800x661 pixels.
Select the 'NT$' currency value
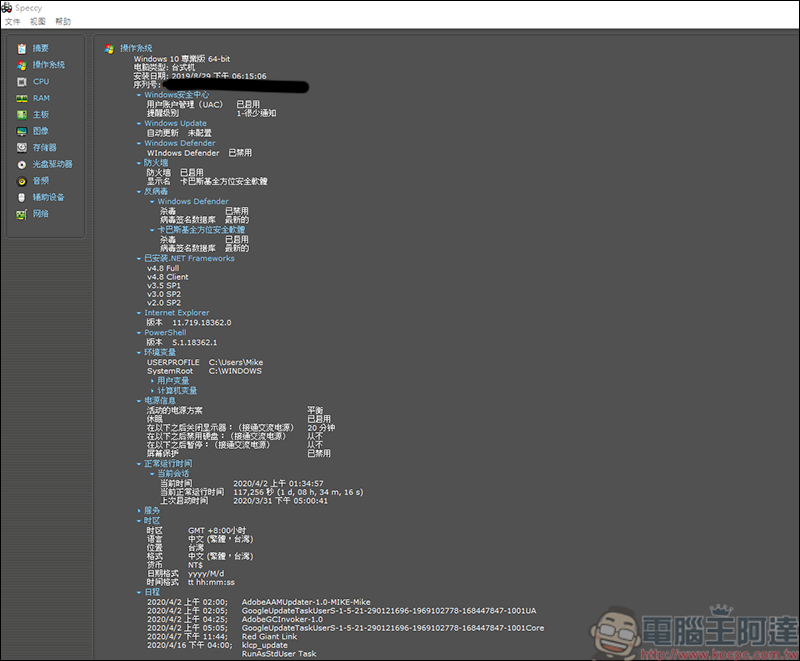point(195,565)
